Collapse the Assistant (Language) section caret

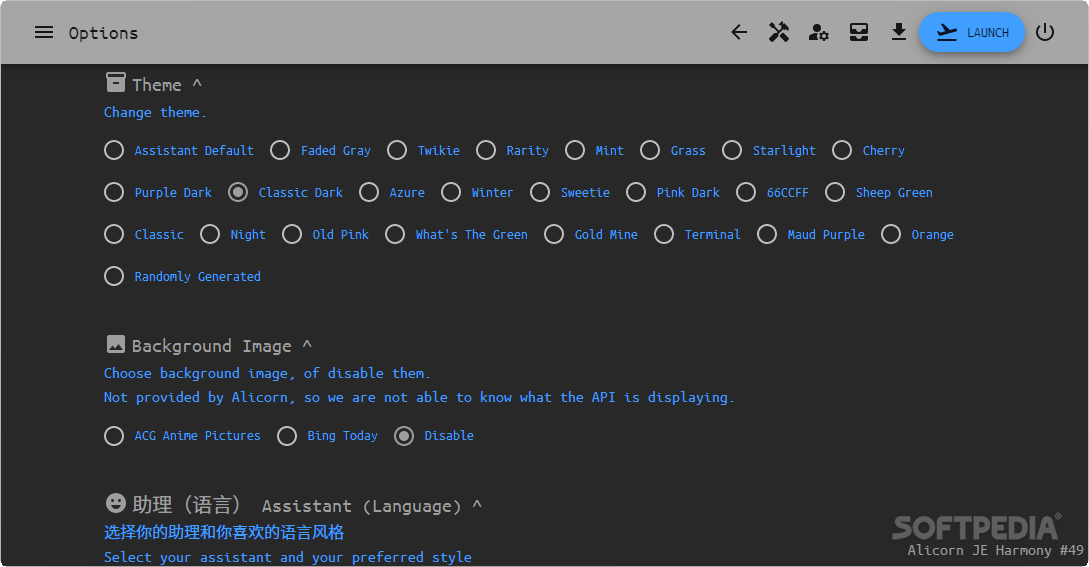pyautogui.click(x=477, y=505)
